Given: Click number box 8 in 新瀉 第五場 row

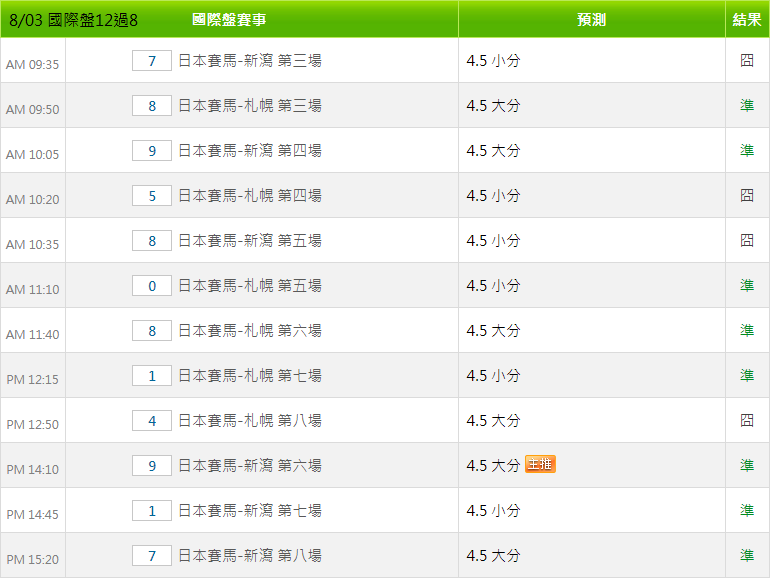Looking at the screenshot, I should [x=152, y=241].
